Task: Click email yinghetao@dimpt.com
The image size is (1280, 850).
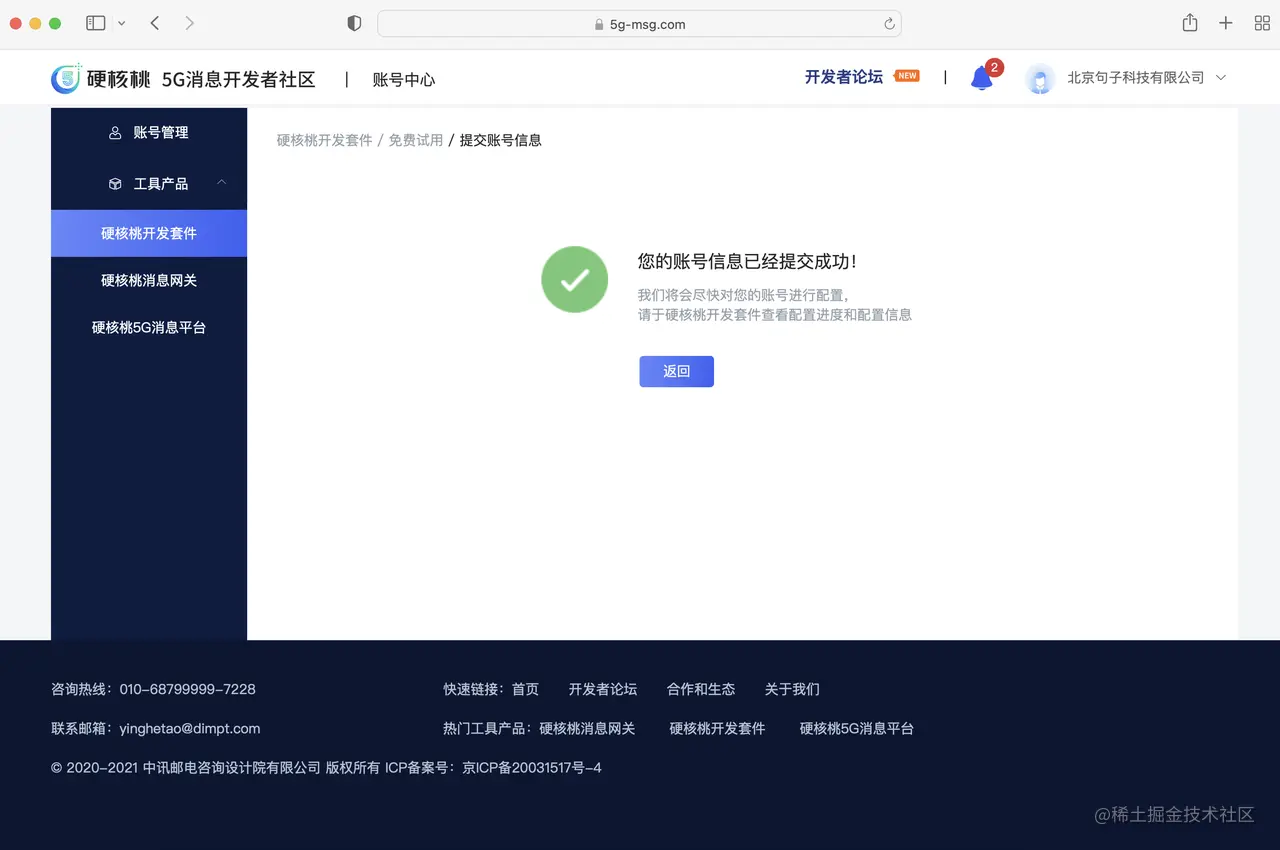Action: pyautogui.click(x=190, y=729)
